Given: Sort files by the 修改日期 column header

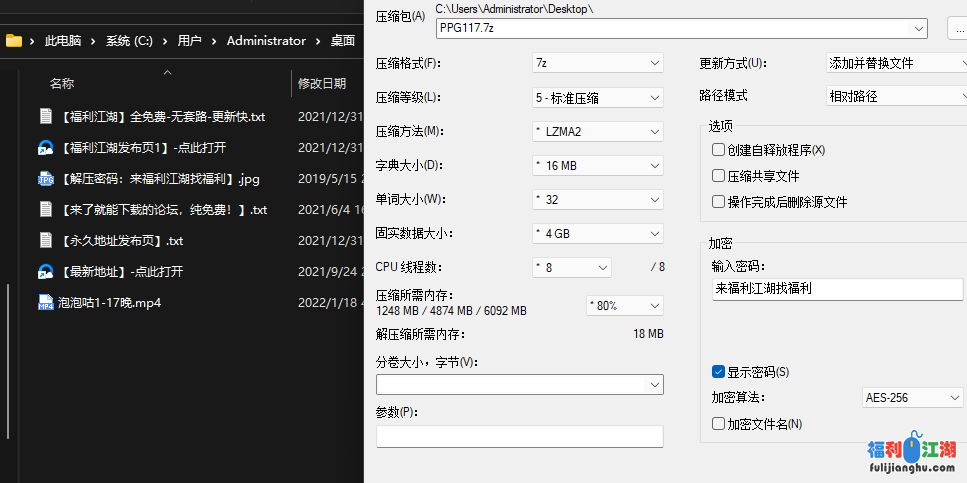Looking at the screenshot, I should pyautogui.click(x=322, y=83).
